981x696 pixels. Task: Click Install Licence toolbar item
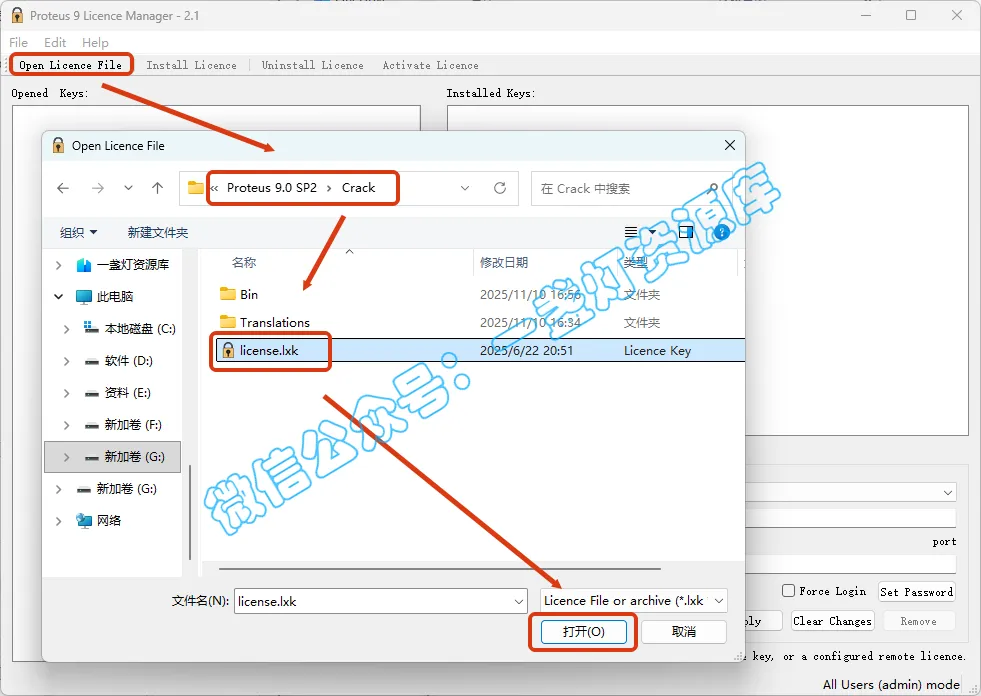191,65
